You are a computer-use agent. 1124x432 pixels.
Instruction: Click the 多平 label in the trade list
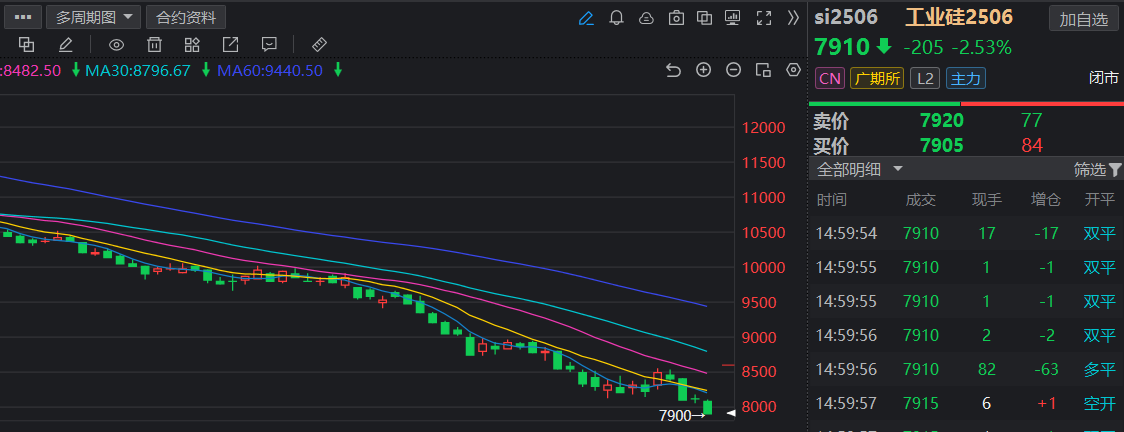1100,370
